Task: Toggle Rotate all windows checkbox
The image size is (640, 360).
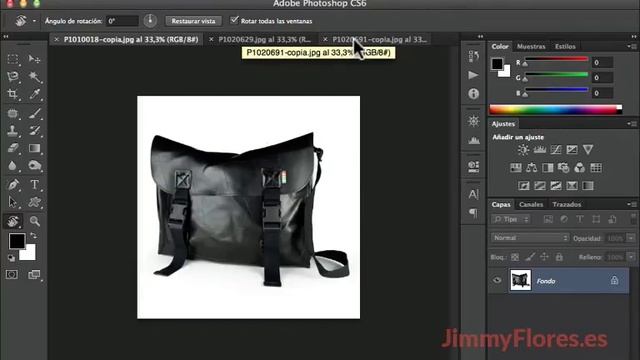Action: tap(234, 20)
